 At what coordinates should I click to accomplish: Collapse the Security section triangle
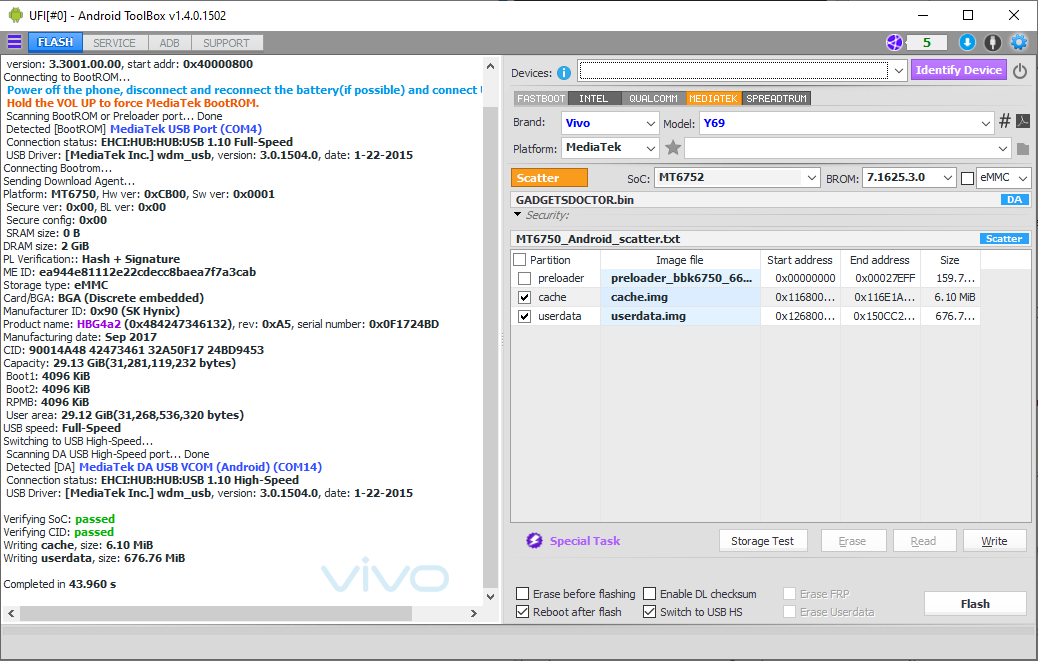tap(517, 214)
